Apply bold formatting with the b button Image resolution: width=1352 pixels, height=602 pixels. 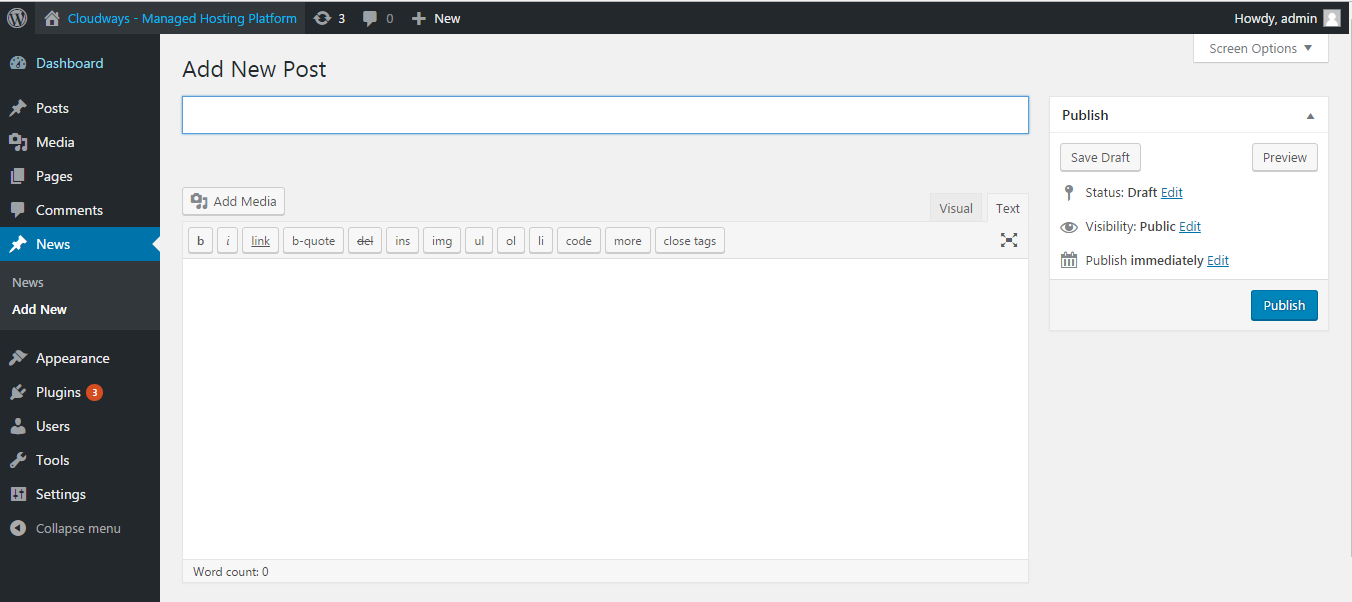point(200,240)
